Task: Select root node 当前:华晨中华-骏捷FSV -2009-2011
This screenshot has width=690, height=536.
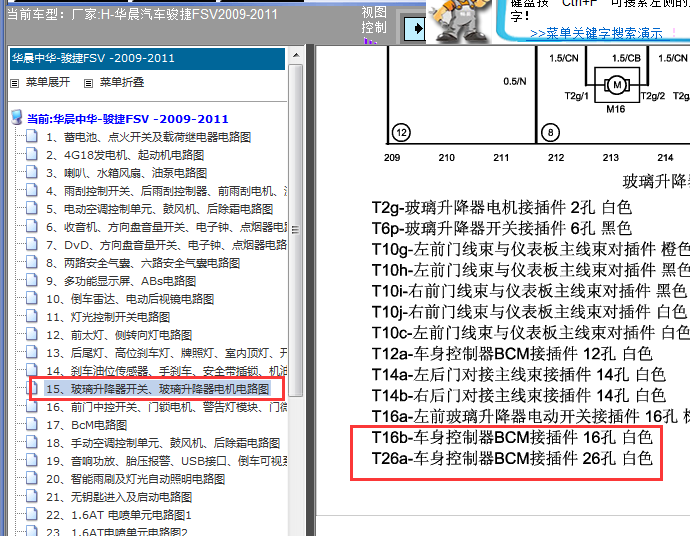Action: click(128, 119)
